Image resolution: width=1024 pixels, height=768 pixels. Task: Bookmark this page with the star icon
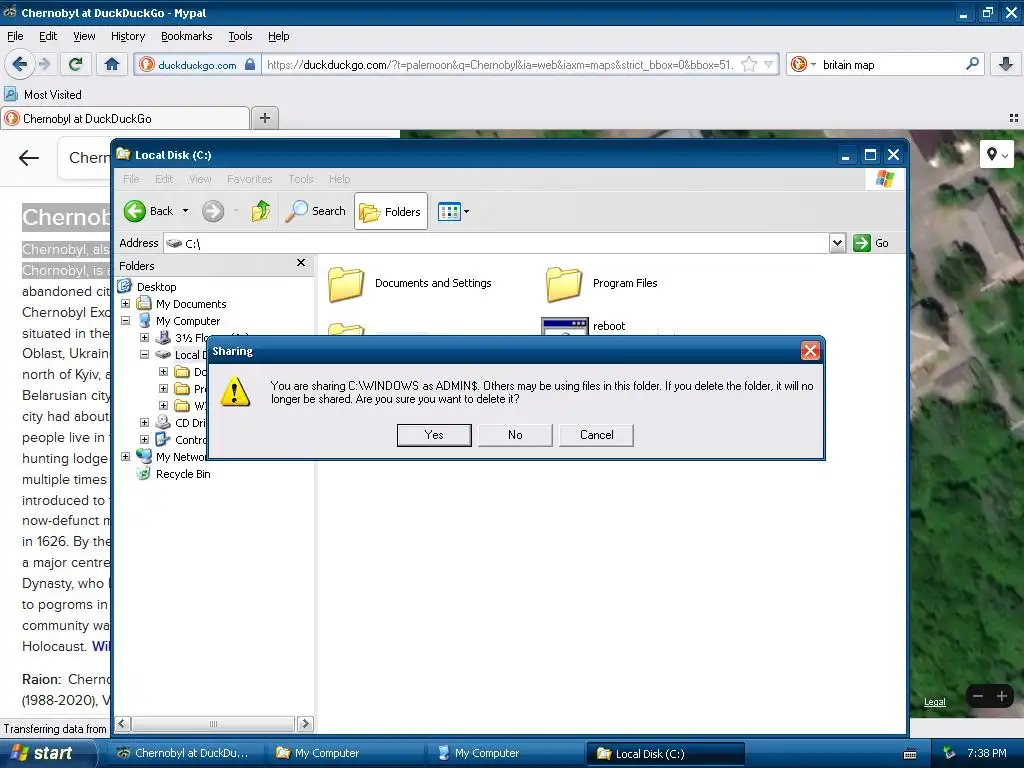click(749, 65)
